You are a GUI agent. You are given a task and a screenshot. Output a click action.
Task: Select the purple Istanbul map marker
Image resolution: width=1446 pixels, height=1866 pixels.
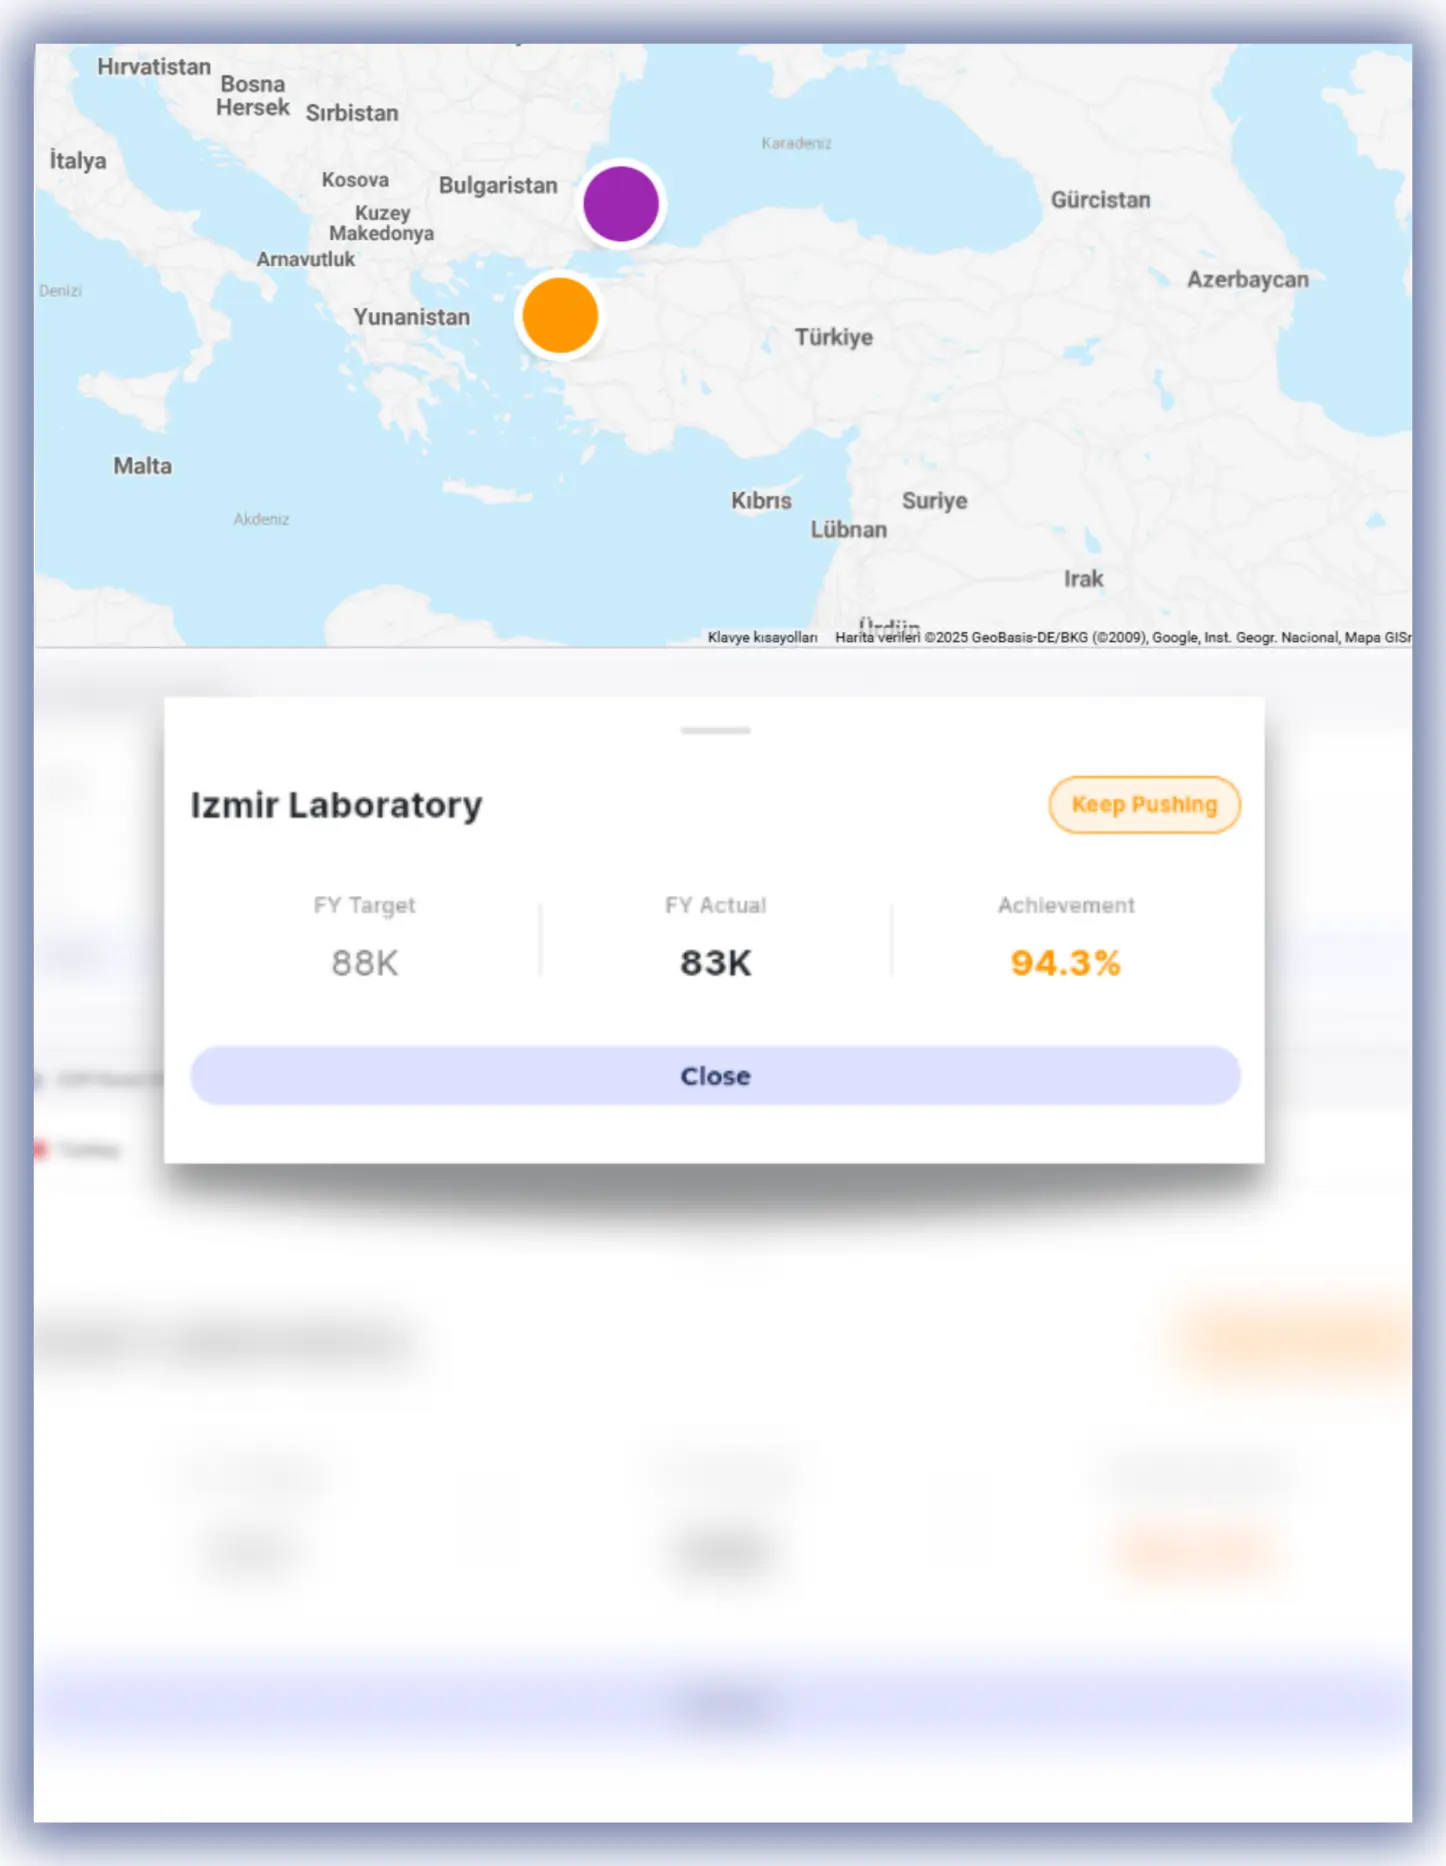click(x=623, y=203)
